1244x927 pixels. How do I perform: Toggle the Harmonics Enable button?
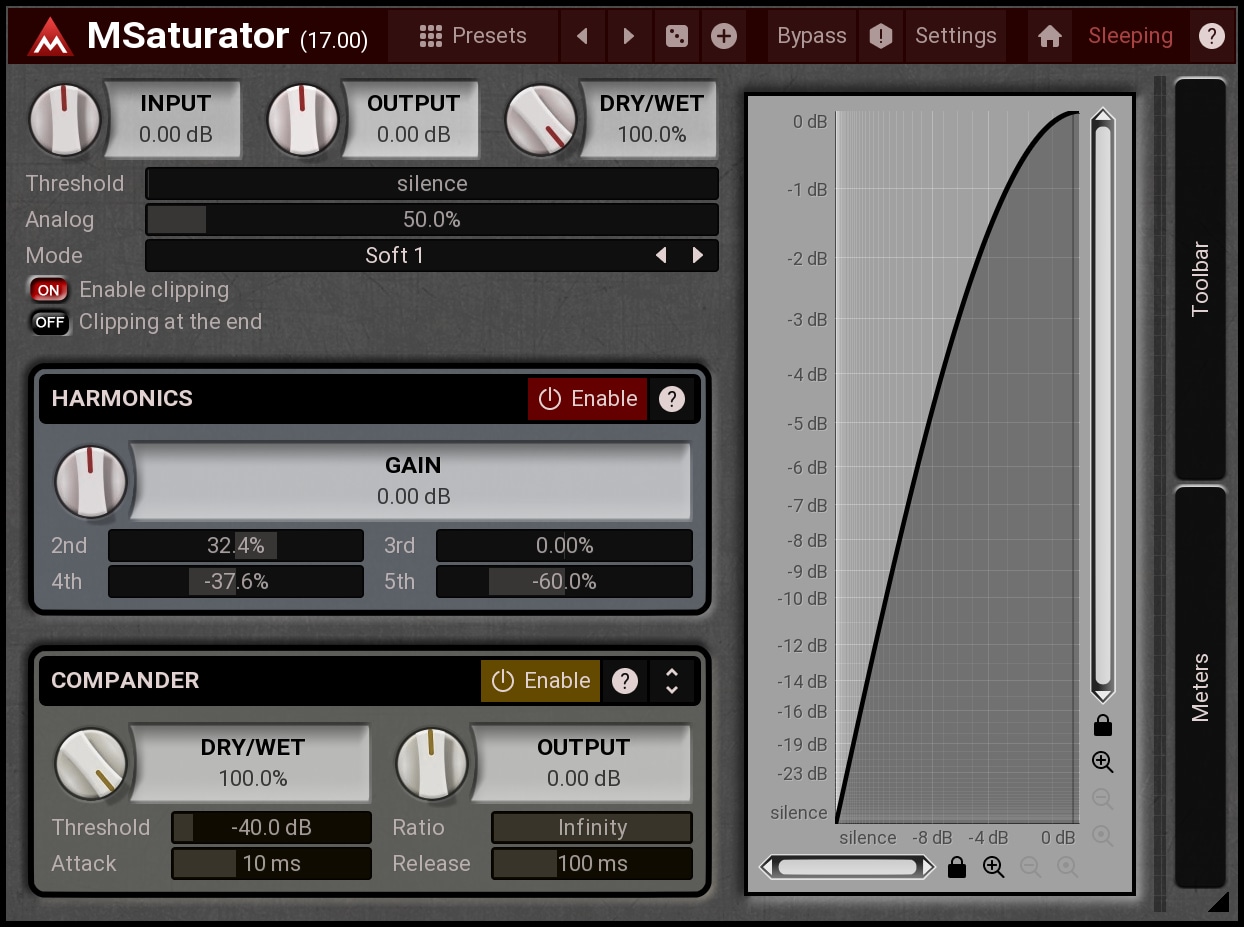pyautogui.click(x=588, y=399)
